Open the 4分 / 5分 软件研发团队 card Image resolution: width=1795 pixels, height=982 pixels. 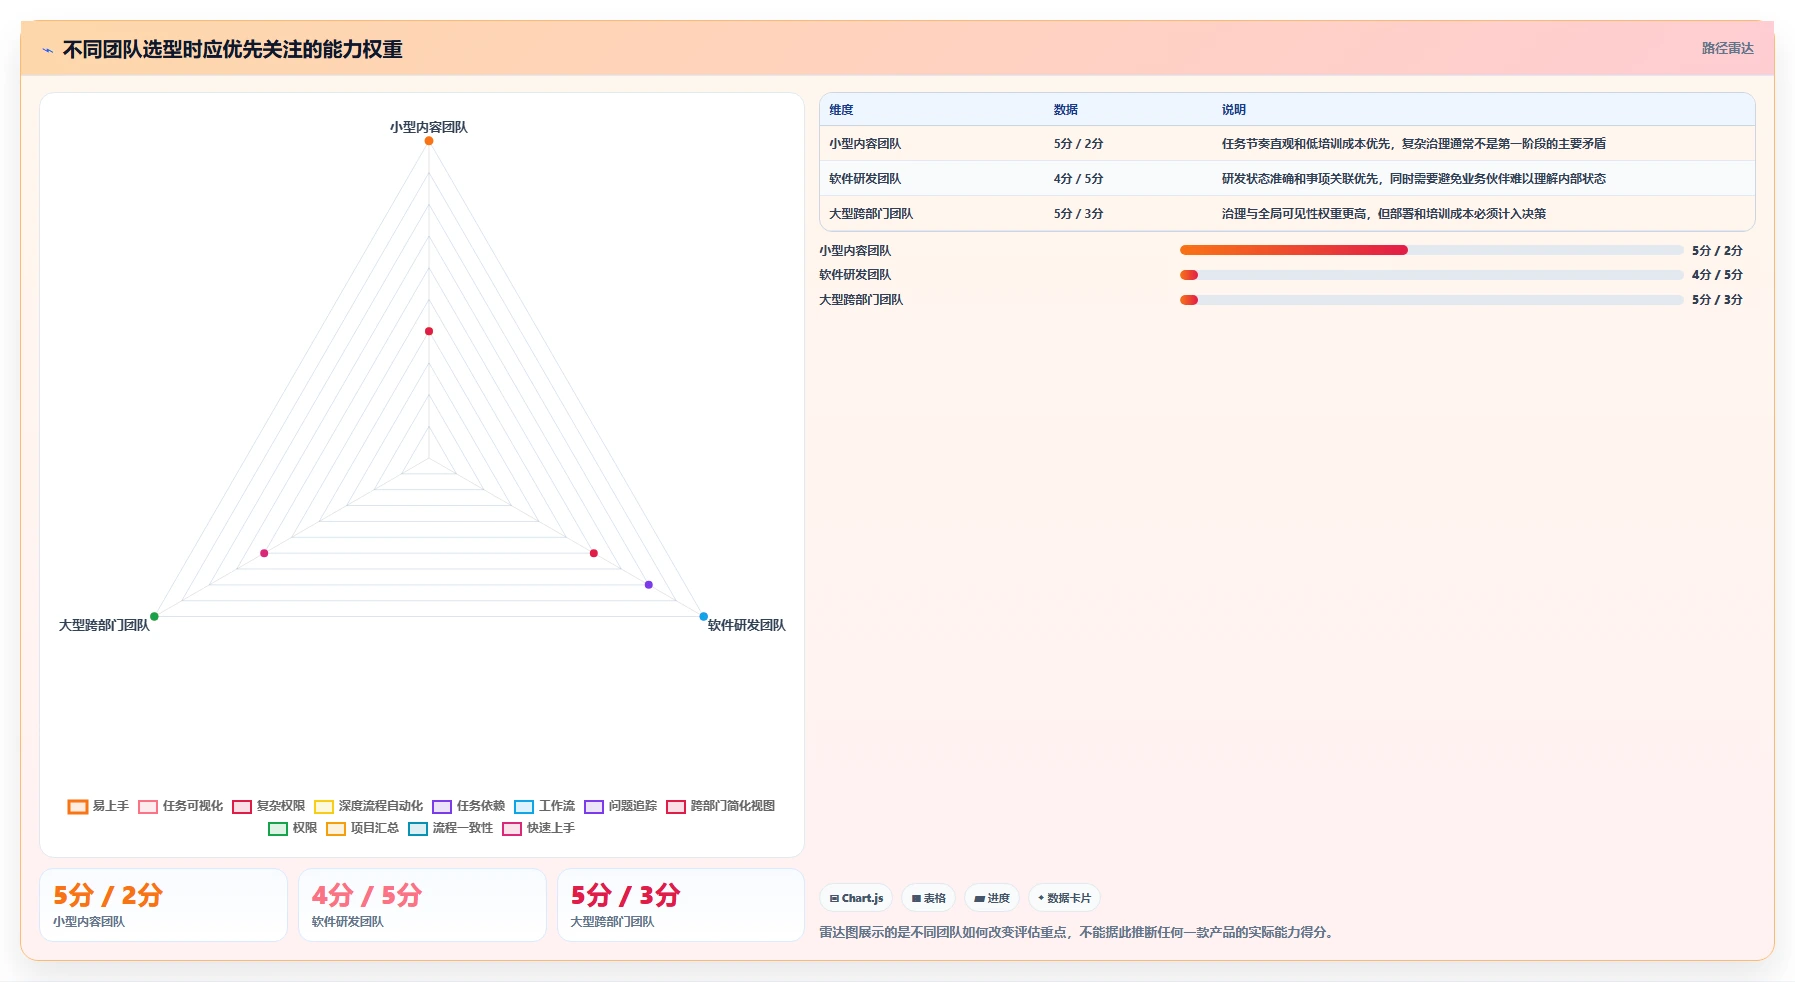point(422,905)
